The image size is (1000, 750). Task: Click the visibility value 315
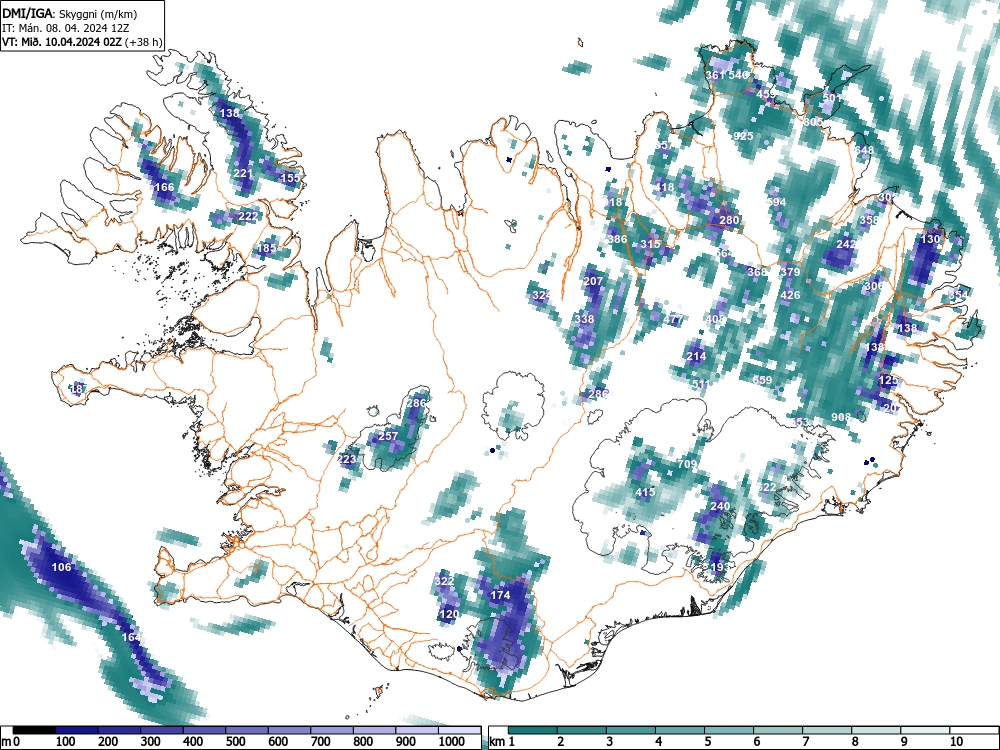(651, 244)
